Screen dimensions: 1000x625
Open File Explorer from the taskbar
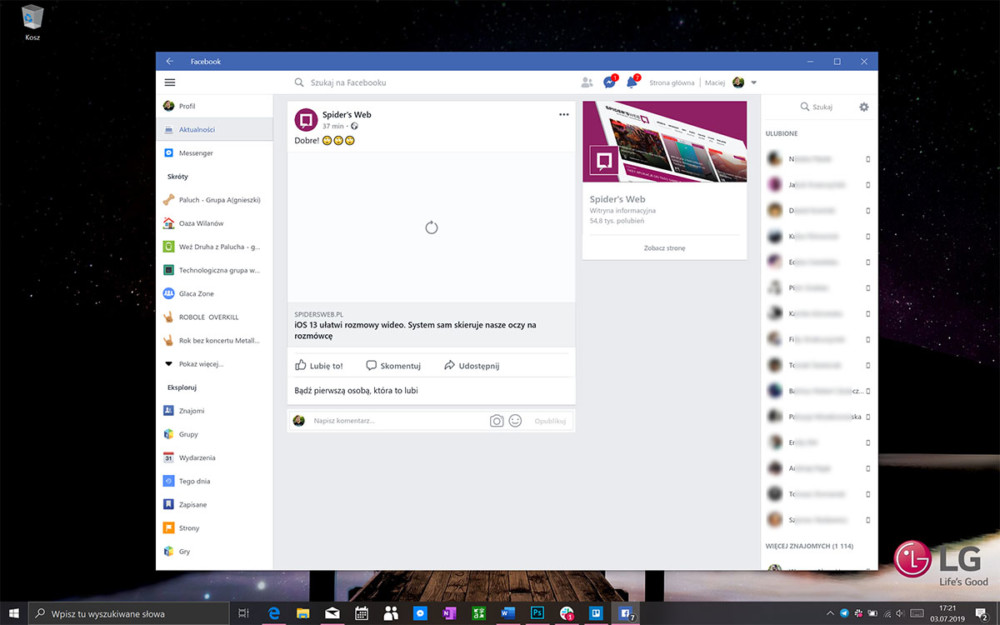tap(303, 614)
